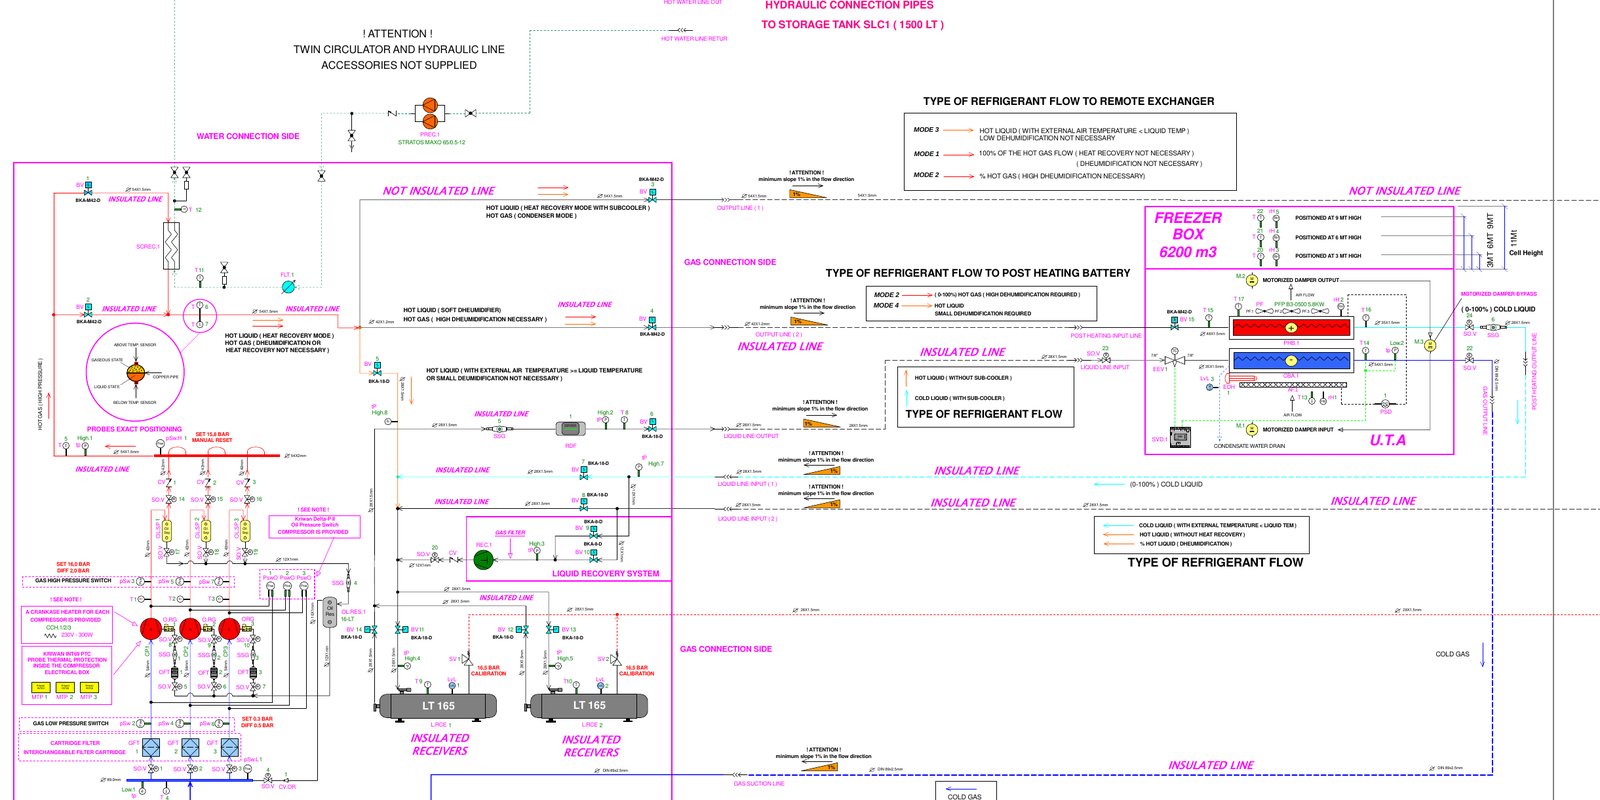Select the blue cooling coil in U.T.A
The width and height of the screenshot is (1600, 800).
(x=1291, y=360)
